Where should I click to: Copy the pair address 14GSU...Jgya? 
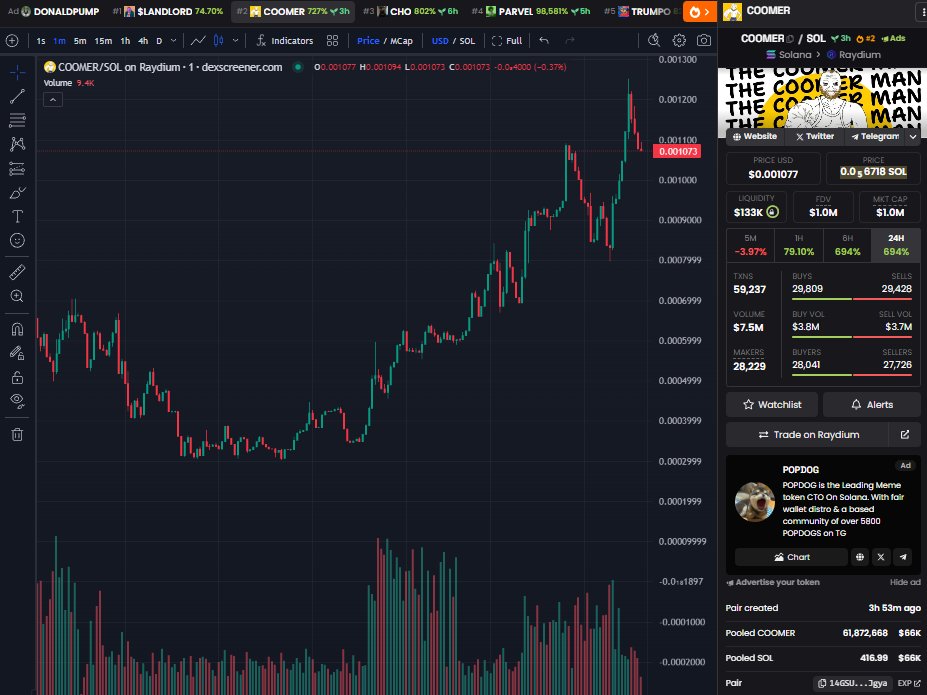[x=853, y=683]
